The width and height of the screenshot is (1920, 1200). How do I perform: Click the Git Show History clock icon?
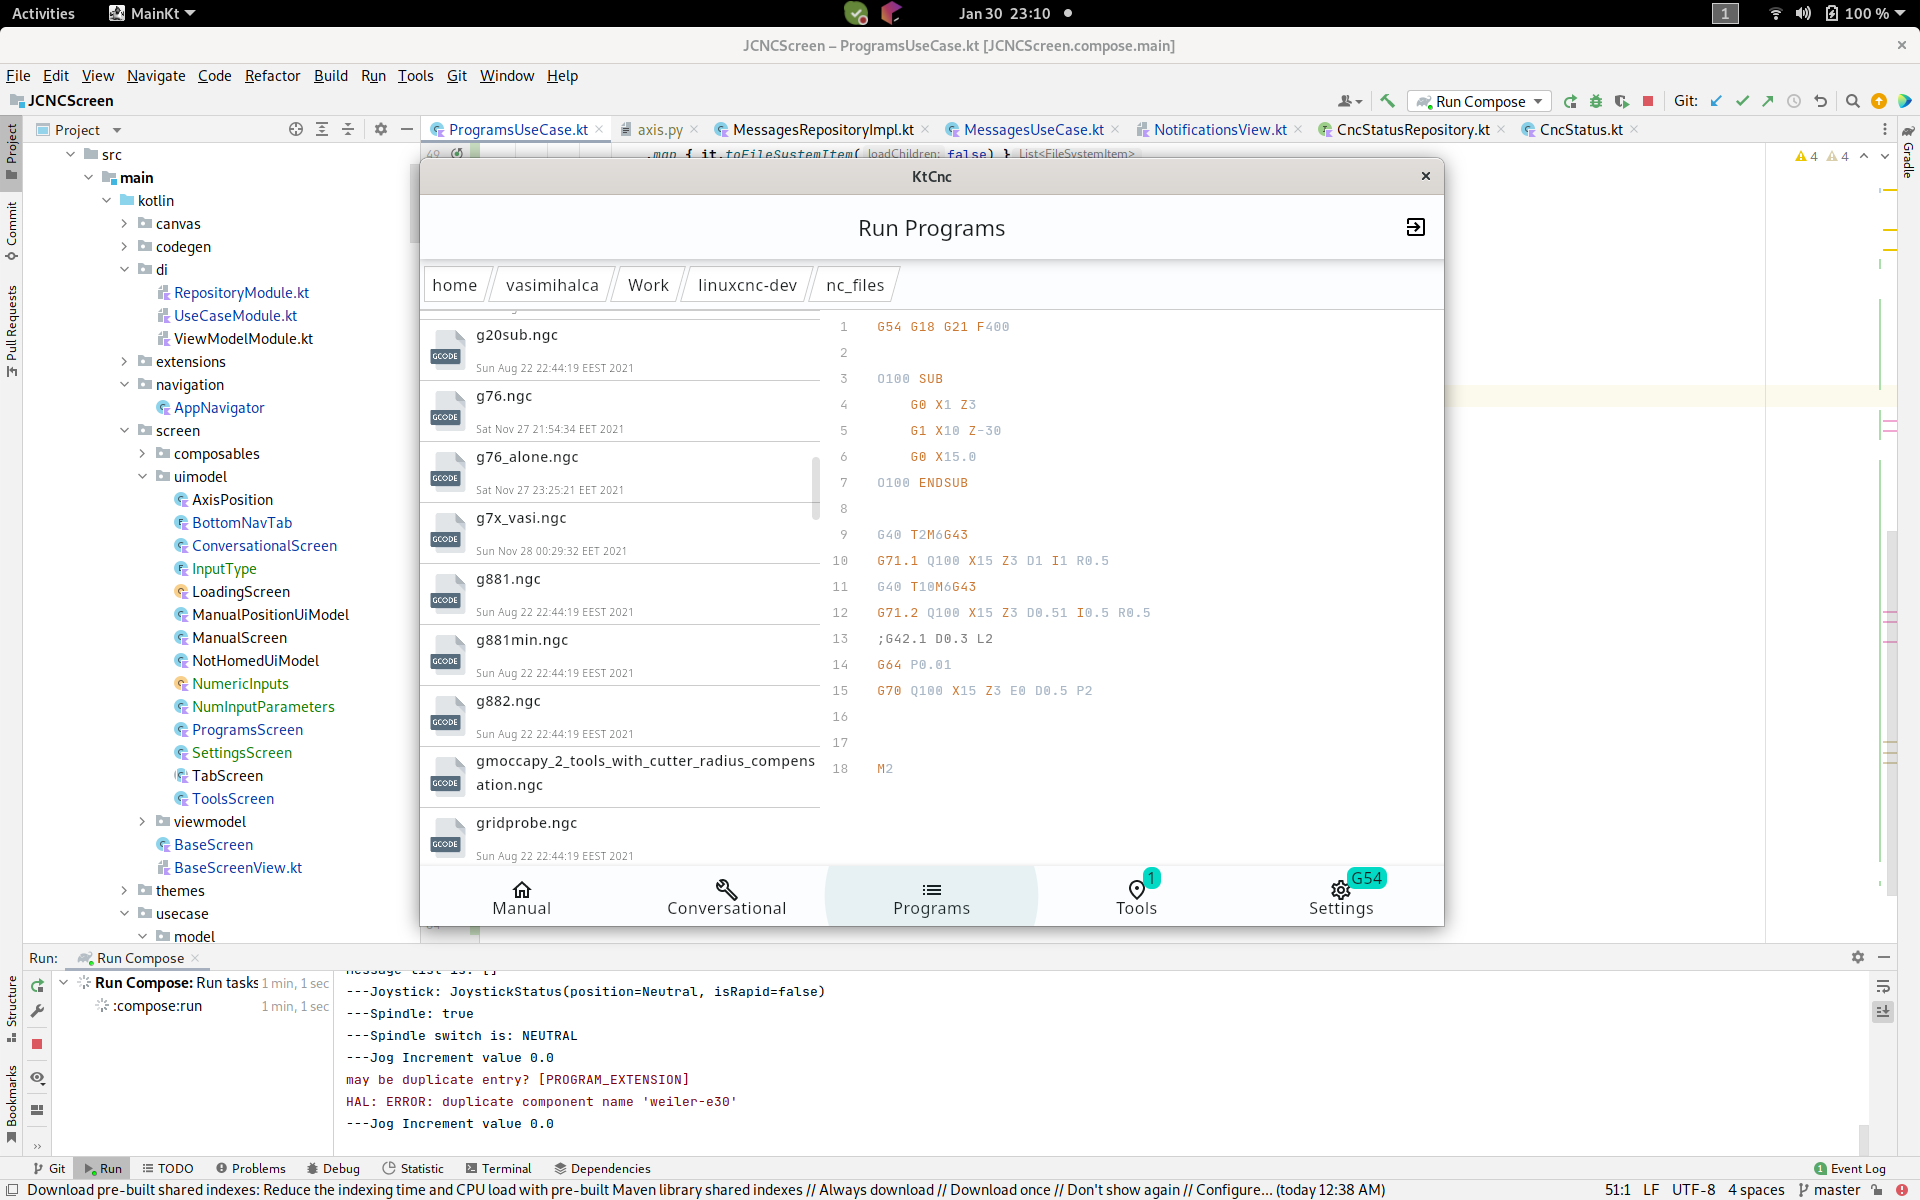[x=1794, y=101]
